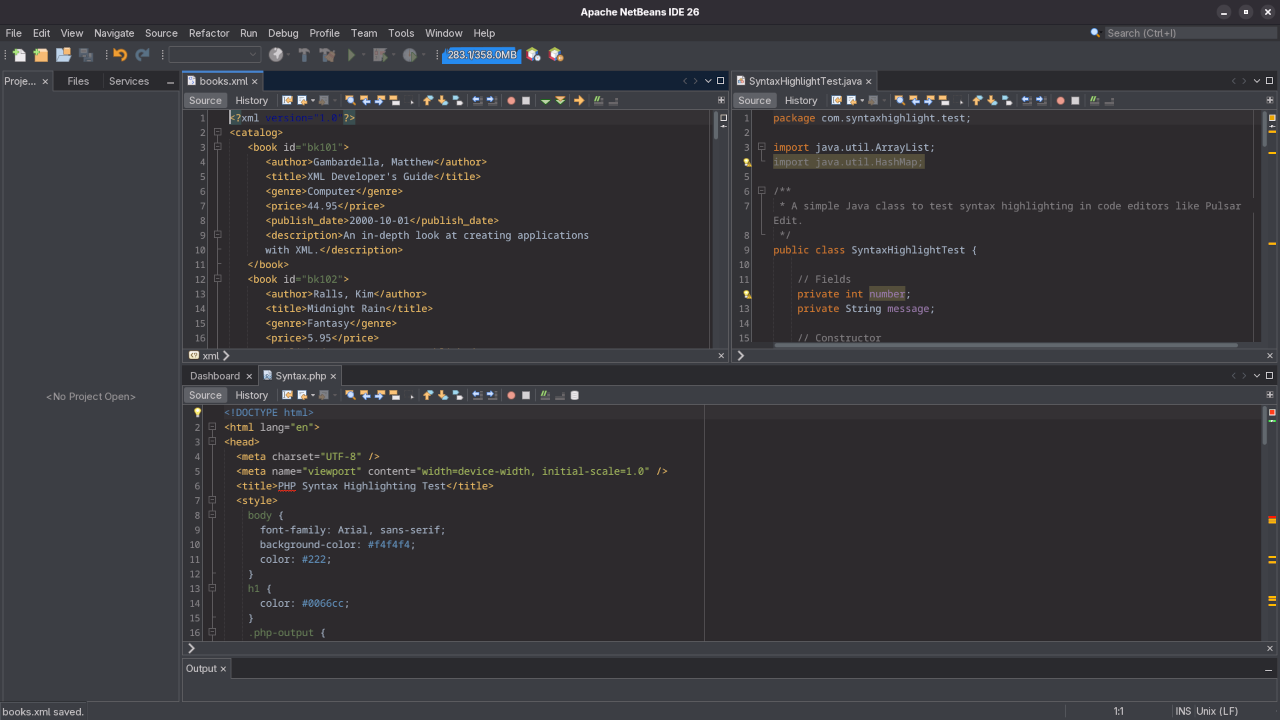Collapse the catalog element fold at line 2

(217, 132)
